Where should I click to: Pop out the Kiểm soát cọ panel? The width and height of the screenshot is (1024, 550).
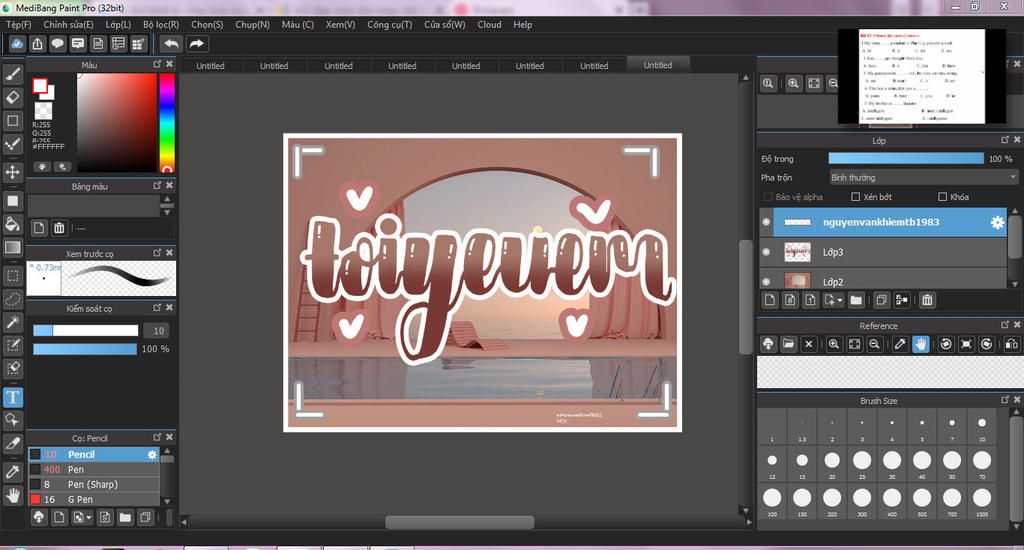pyautogui.click(x=157, y=307)
